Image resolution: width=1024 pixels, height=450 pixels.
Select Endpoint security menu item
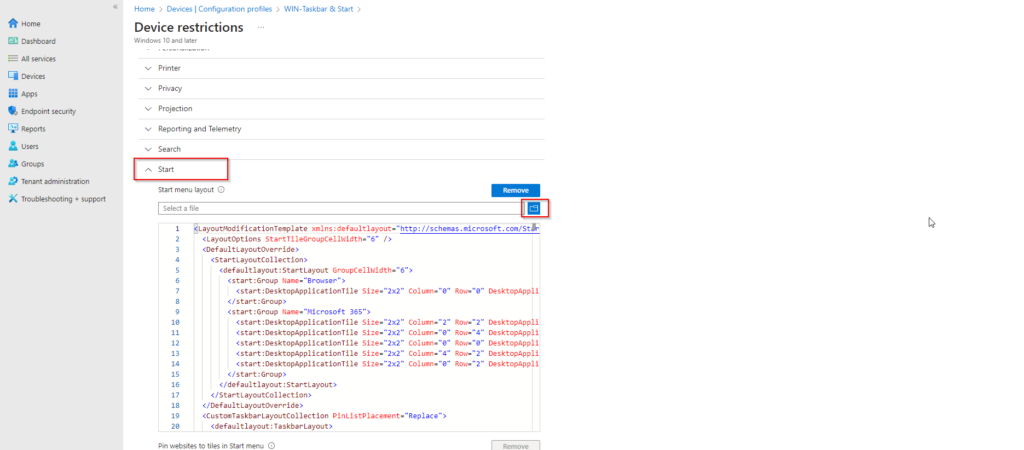click(48, 112)
